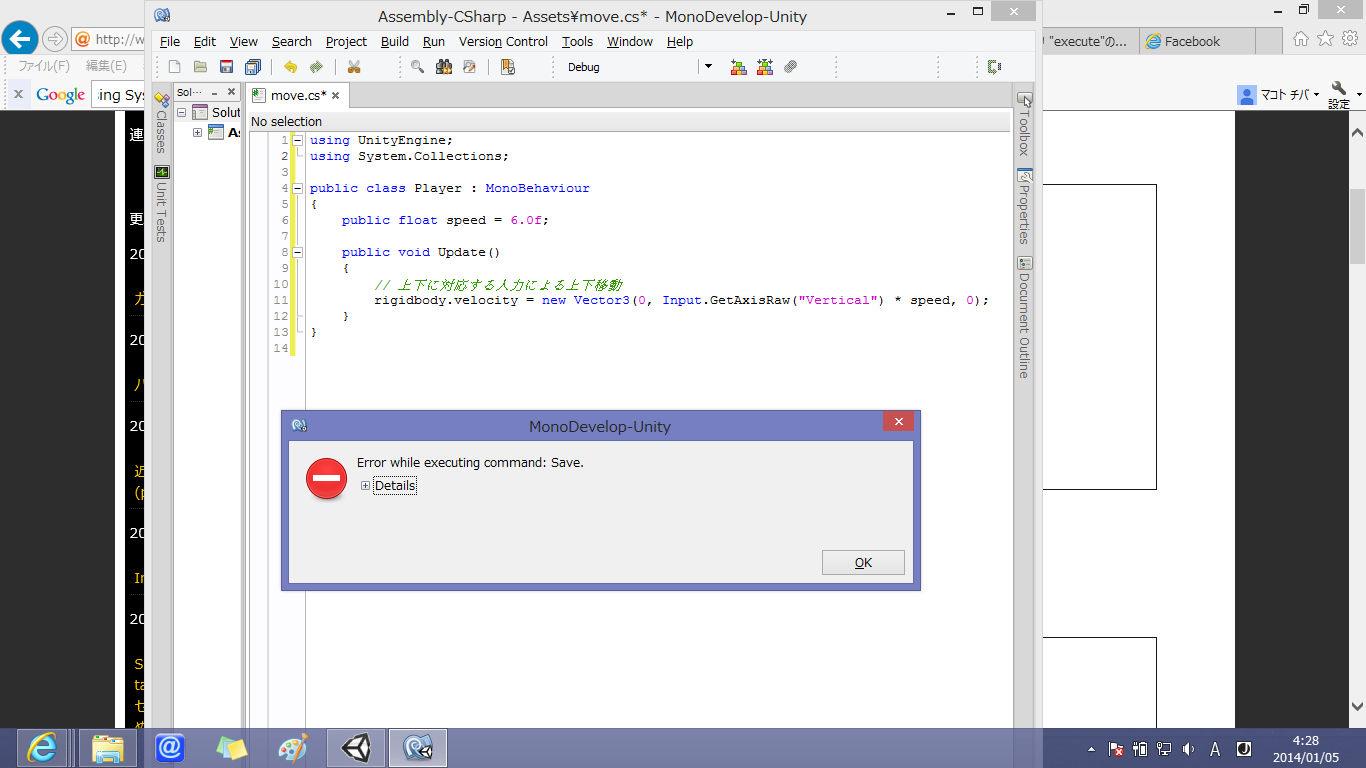
Task: Click the document icon after the Replace icon
Action: tap(507, 67)
